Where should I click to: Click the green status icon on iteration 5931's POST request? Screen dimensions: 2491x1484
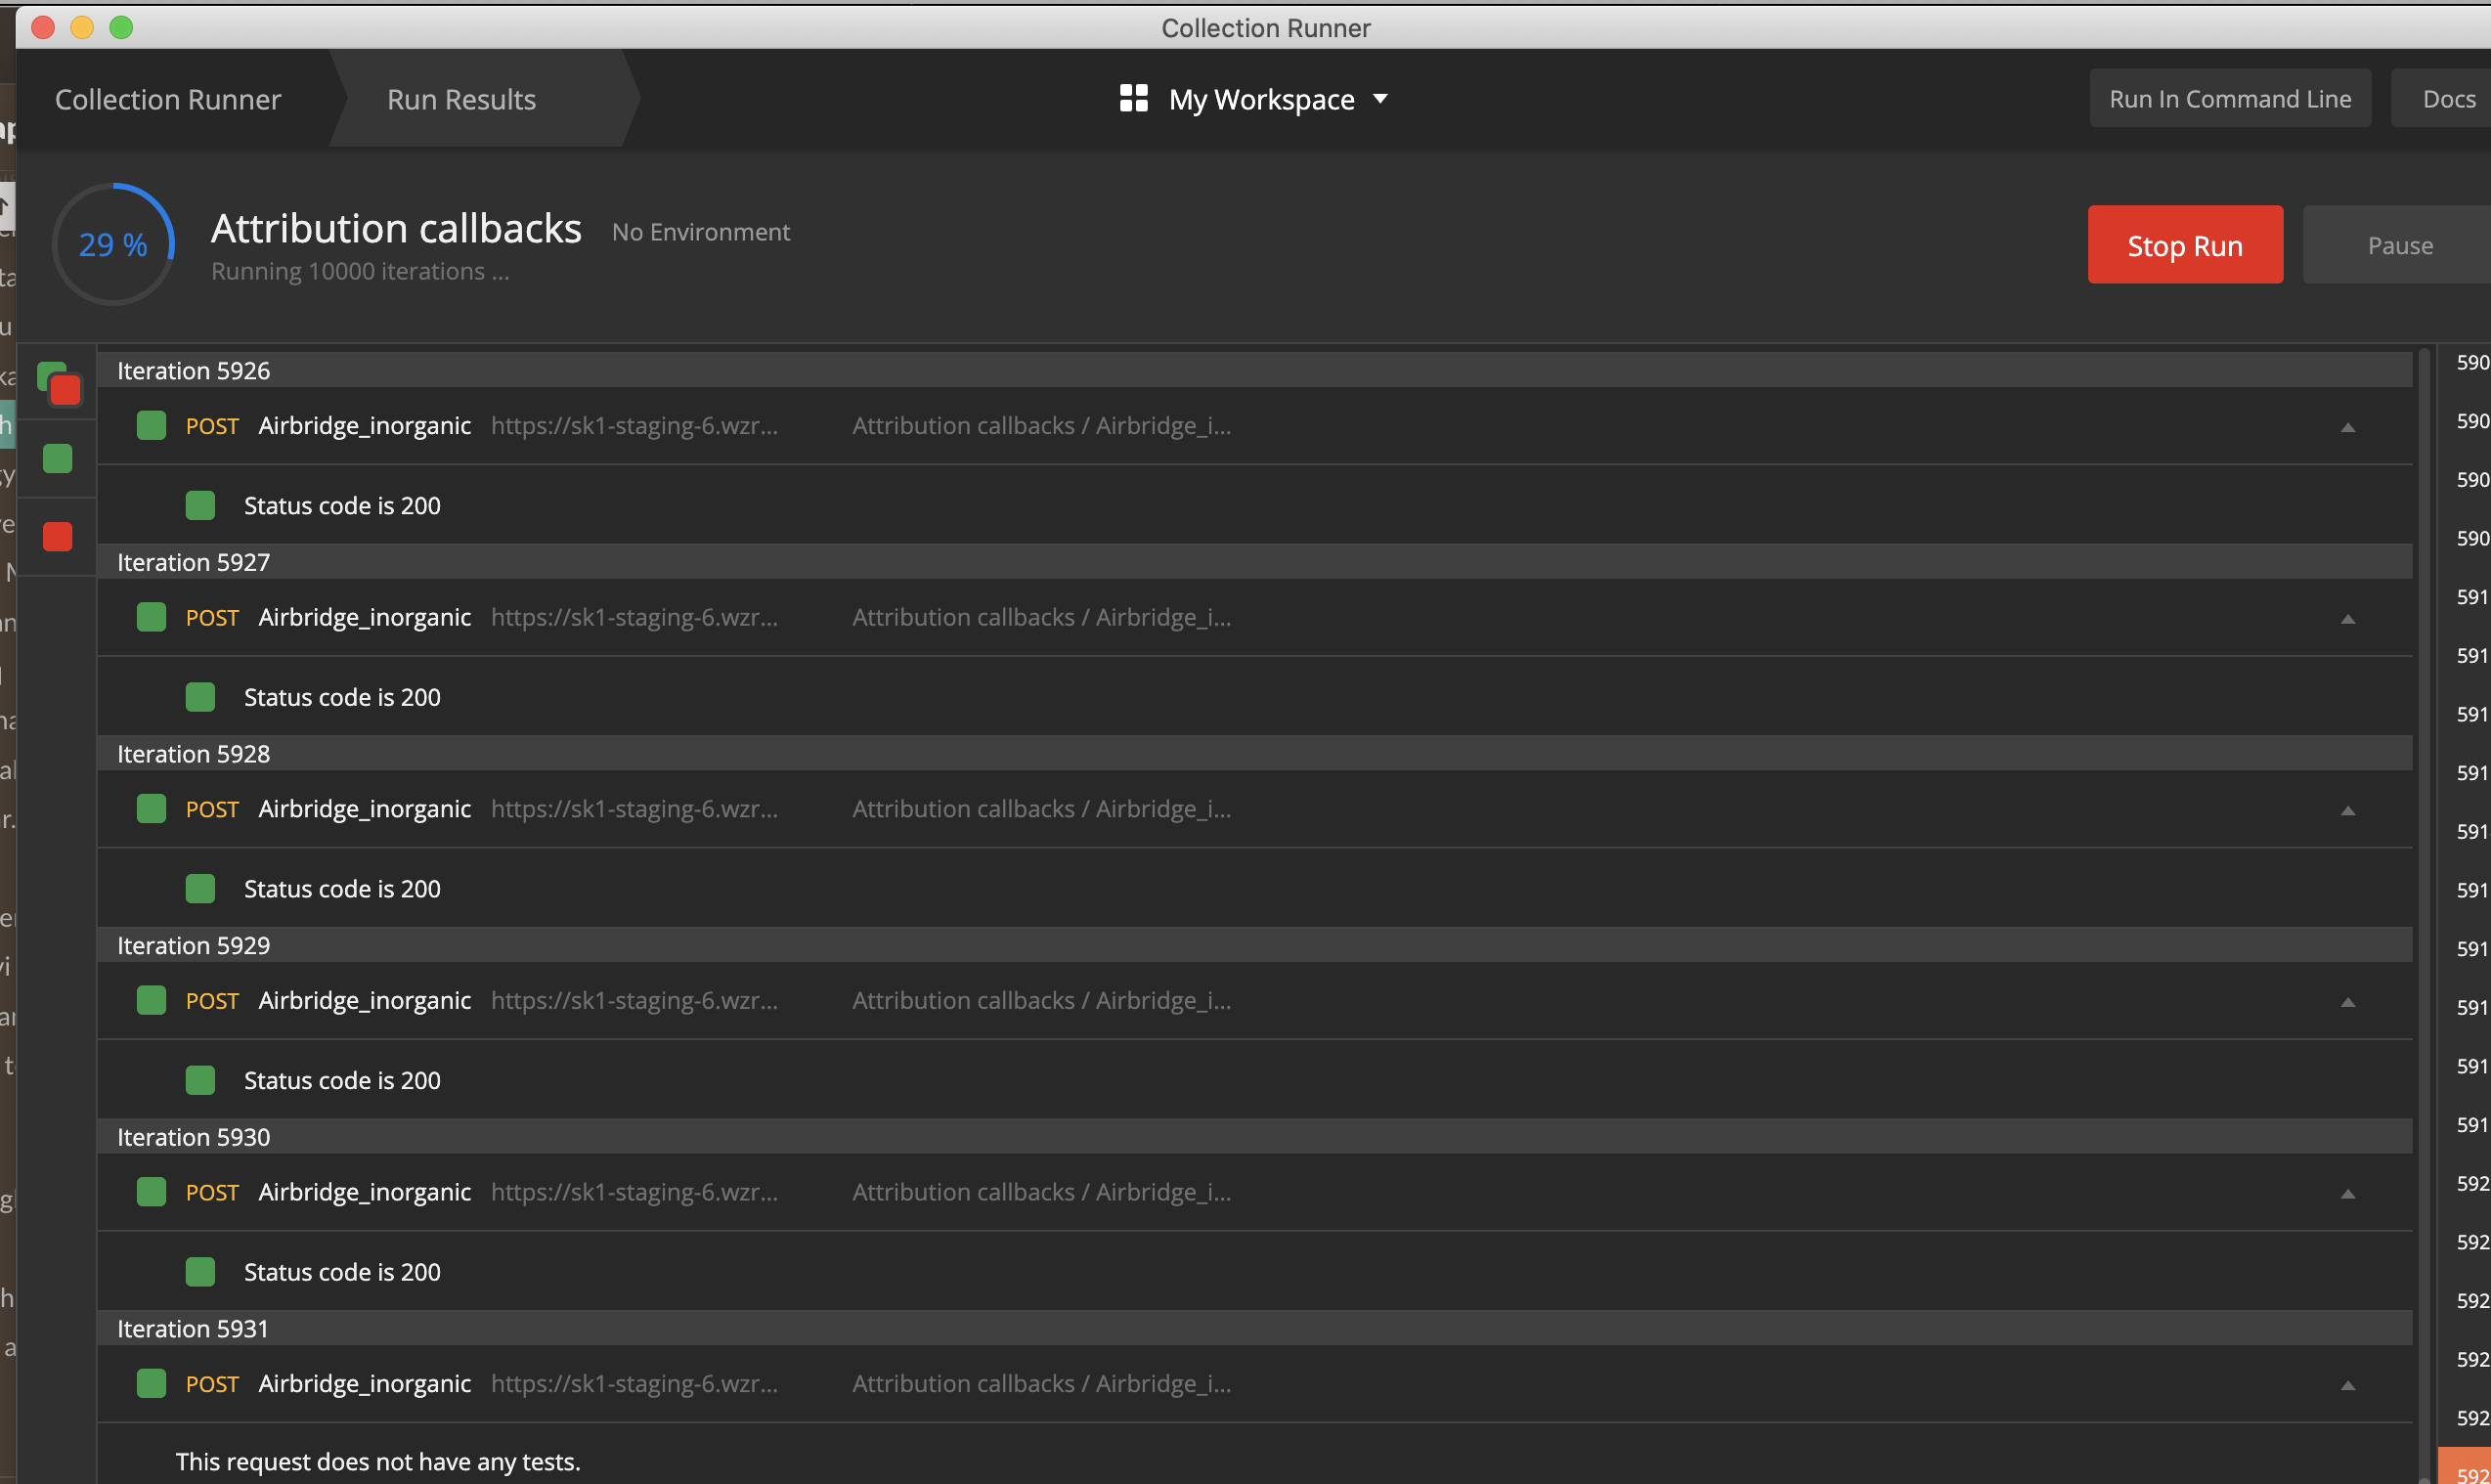pyautogui.click(x=151, y=1383)
